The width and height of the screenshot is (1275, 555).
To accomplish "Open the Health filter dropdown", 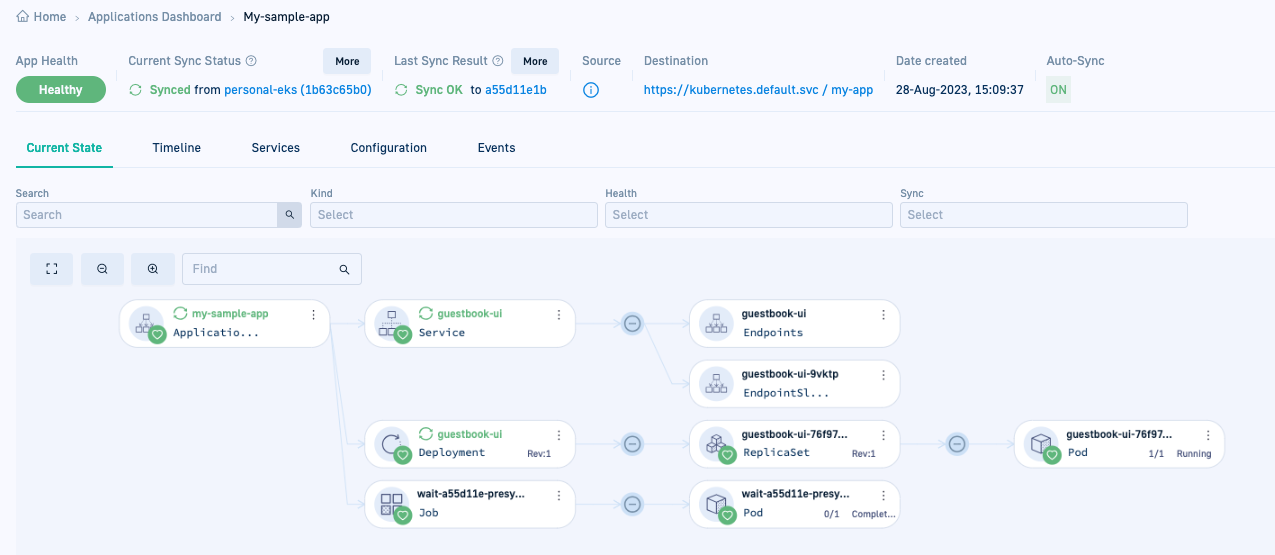I will tap(748, 215).
